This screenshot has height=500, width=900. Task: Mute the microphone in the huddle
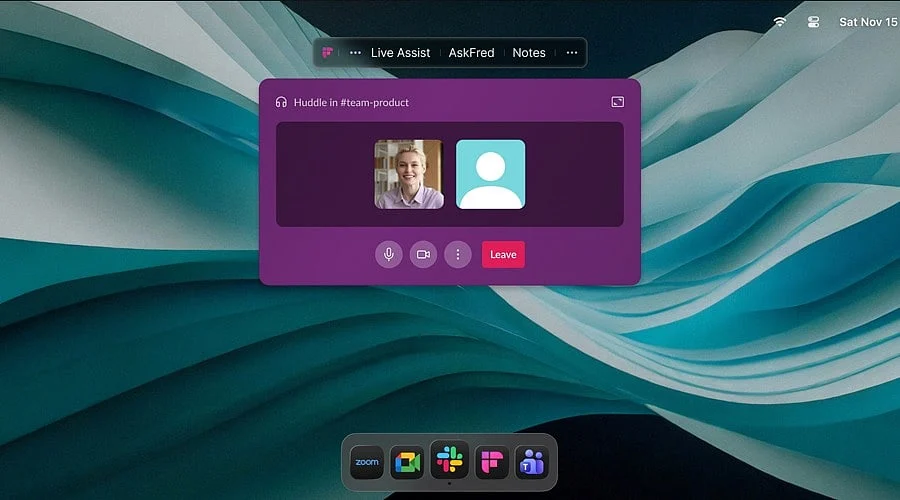tap(389, 254)
